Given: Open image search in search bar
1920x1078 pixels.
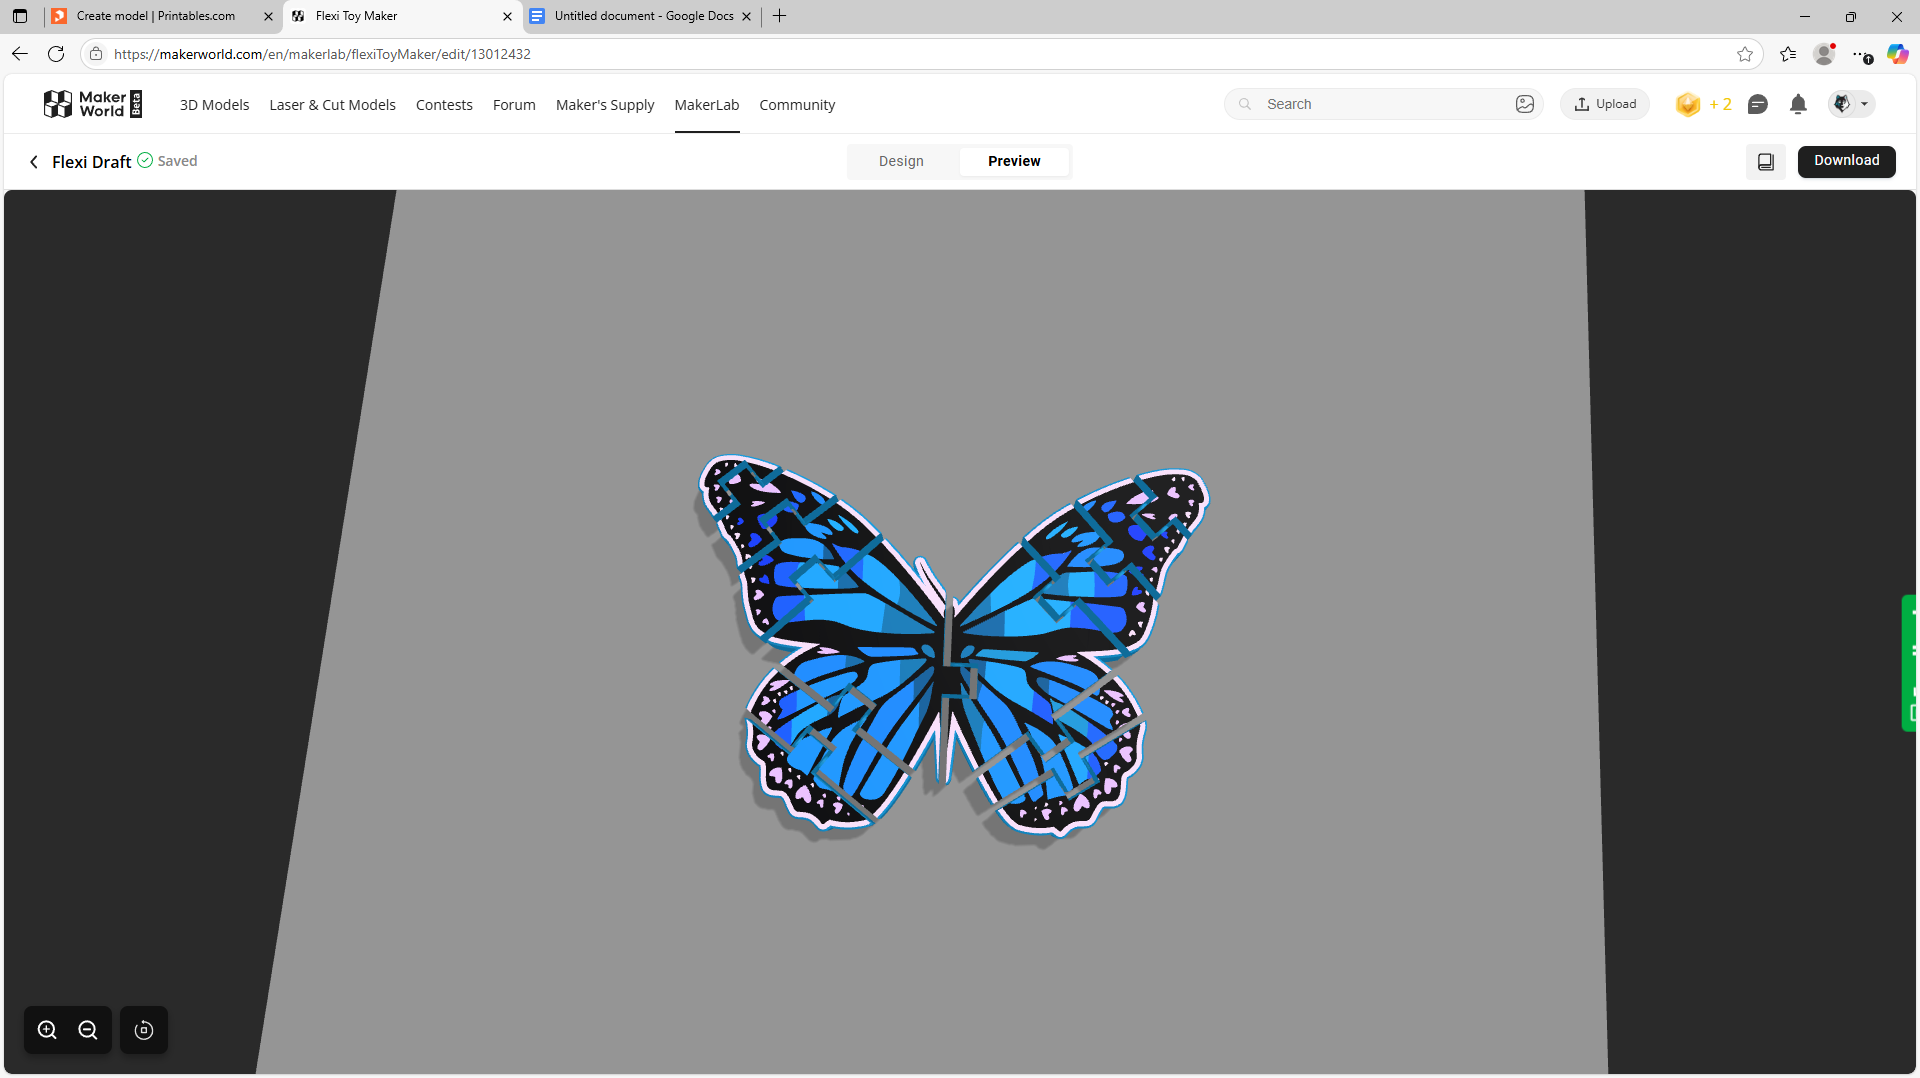Looking at the screenshot, I should [x=1525, y=104].
